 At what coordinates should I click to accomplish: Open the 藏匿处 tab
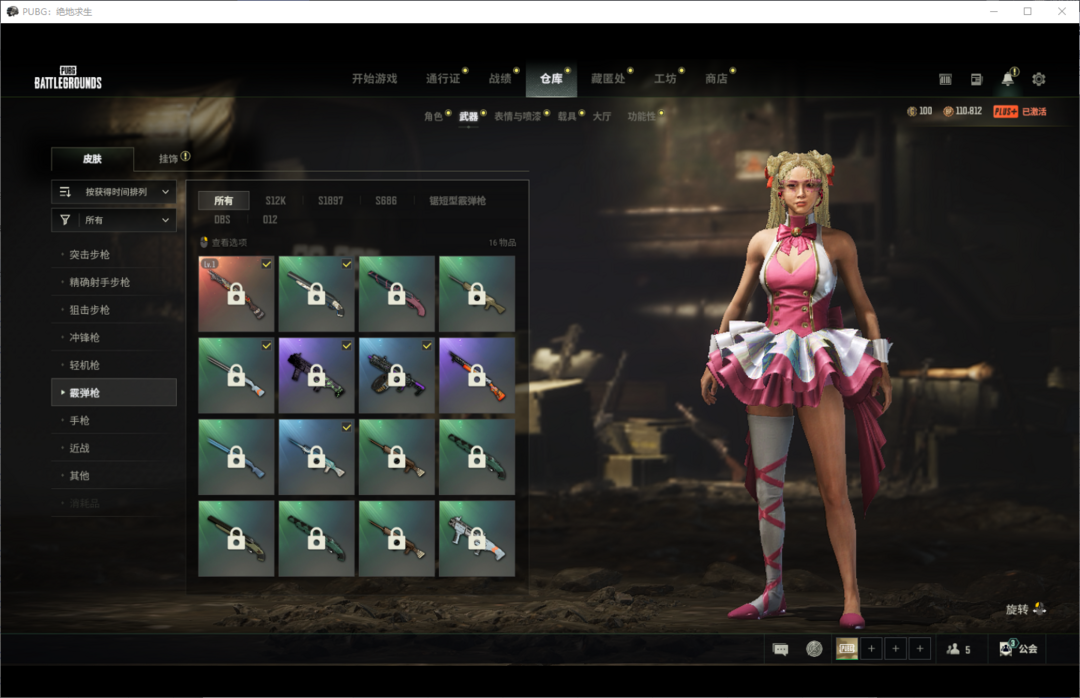coord(608,79)
